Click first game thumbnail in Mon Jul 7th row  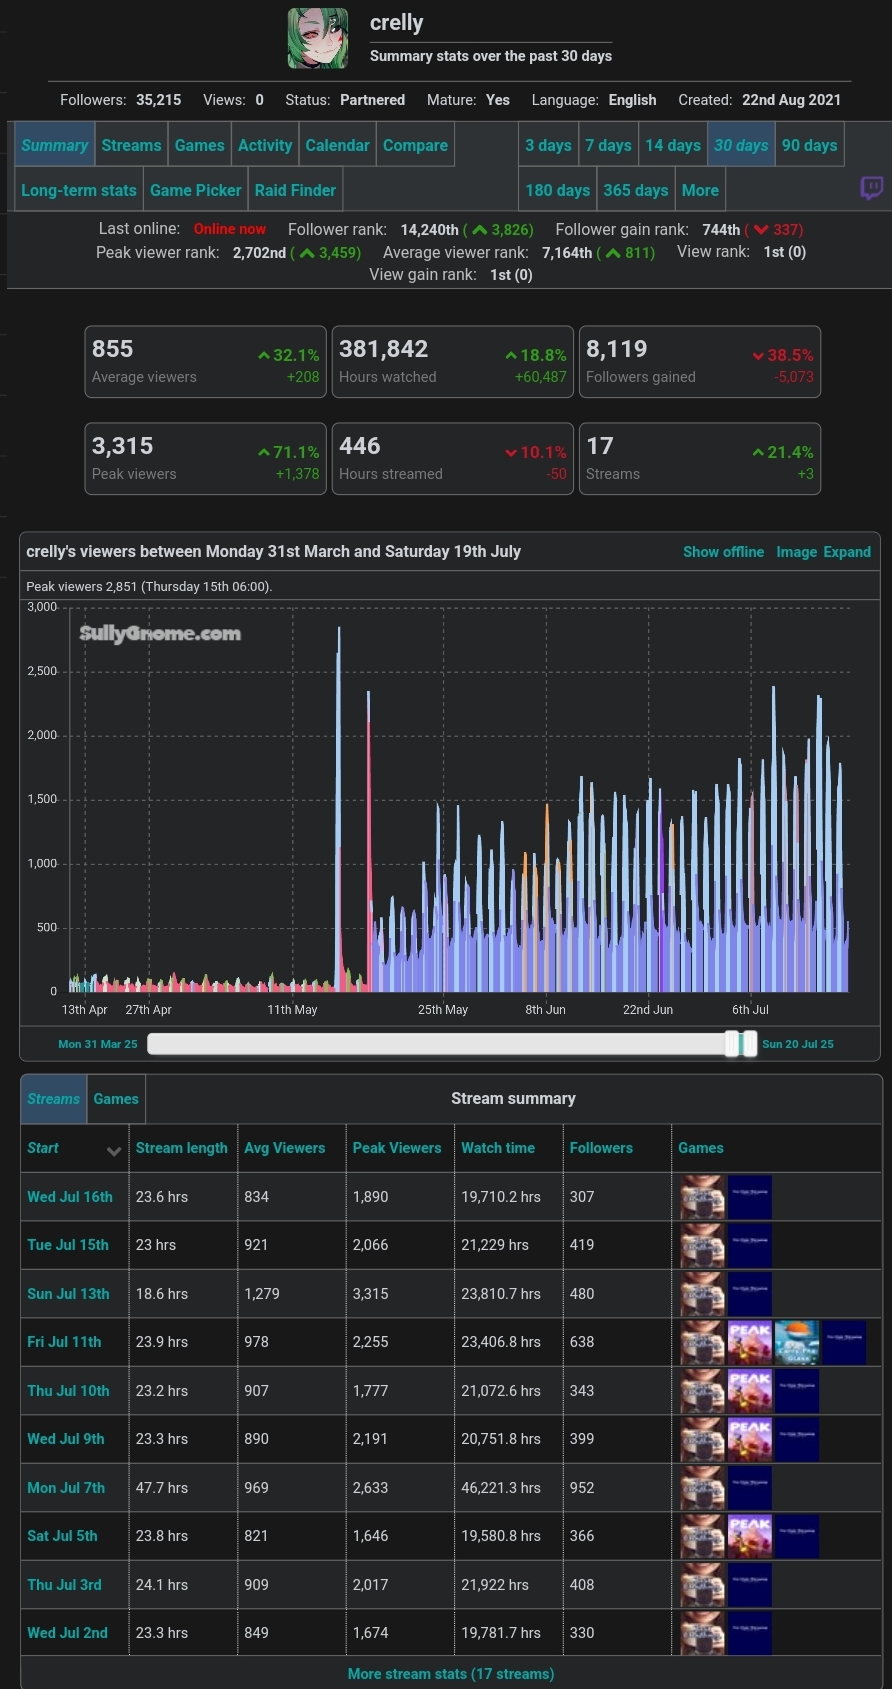(x=702, y=1488)
